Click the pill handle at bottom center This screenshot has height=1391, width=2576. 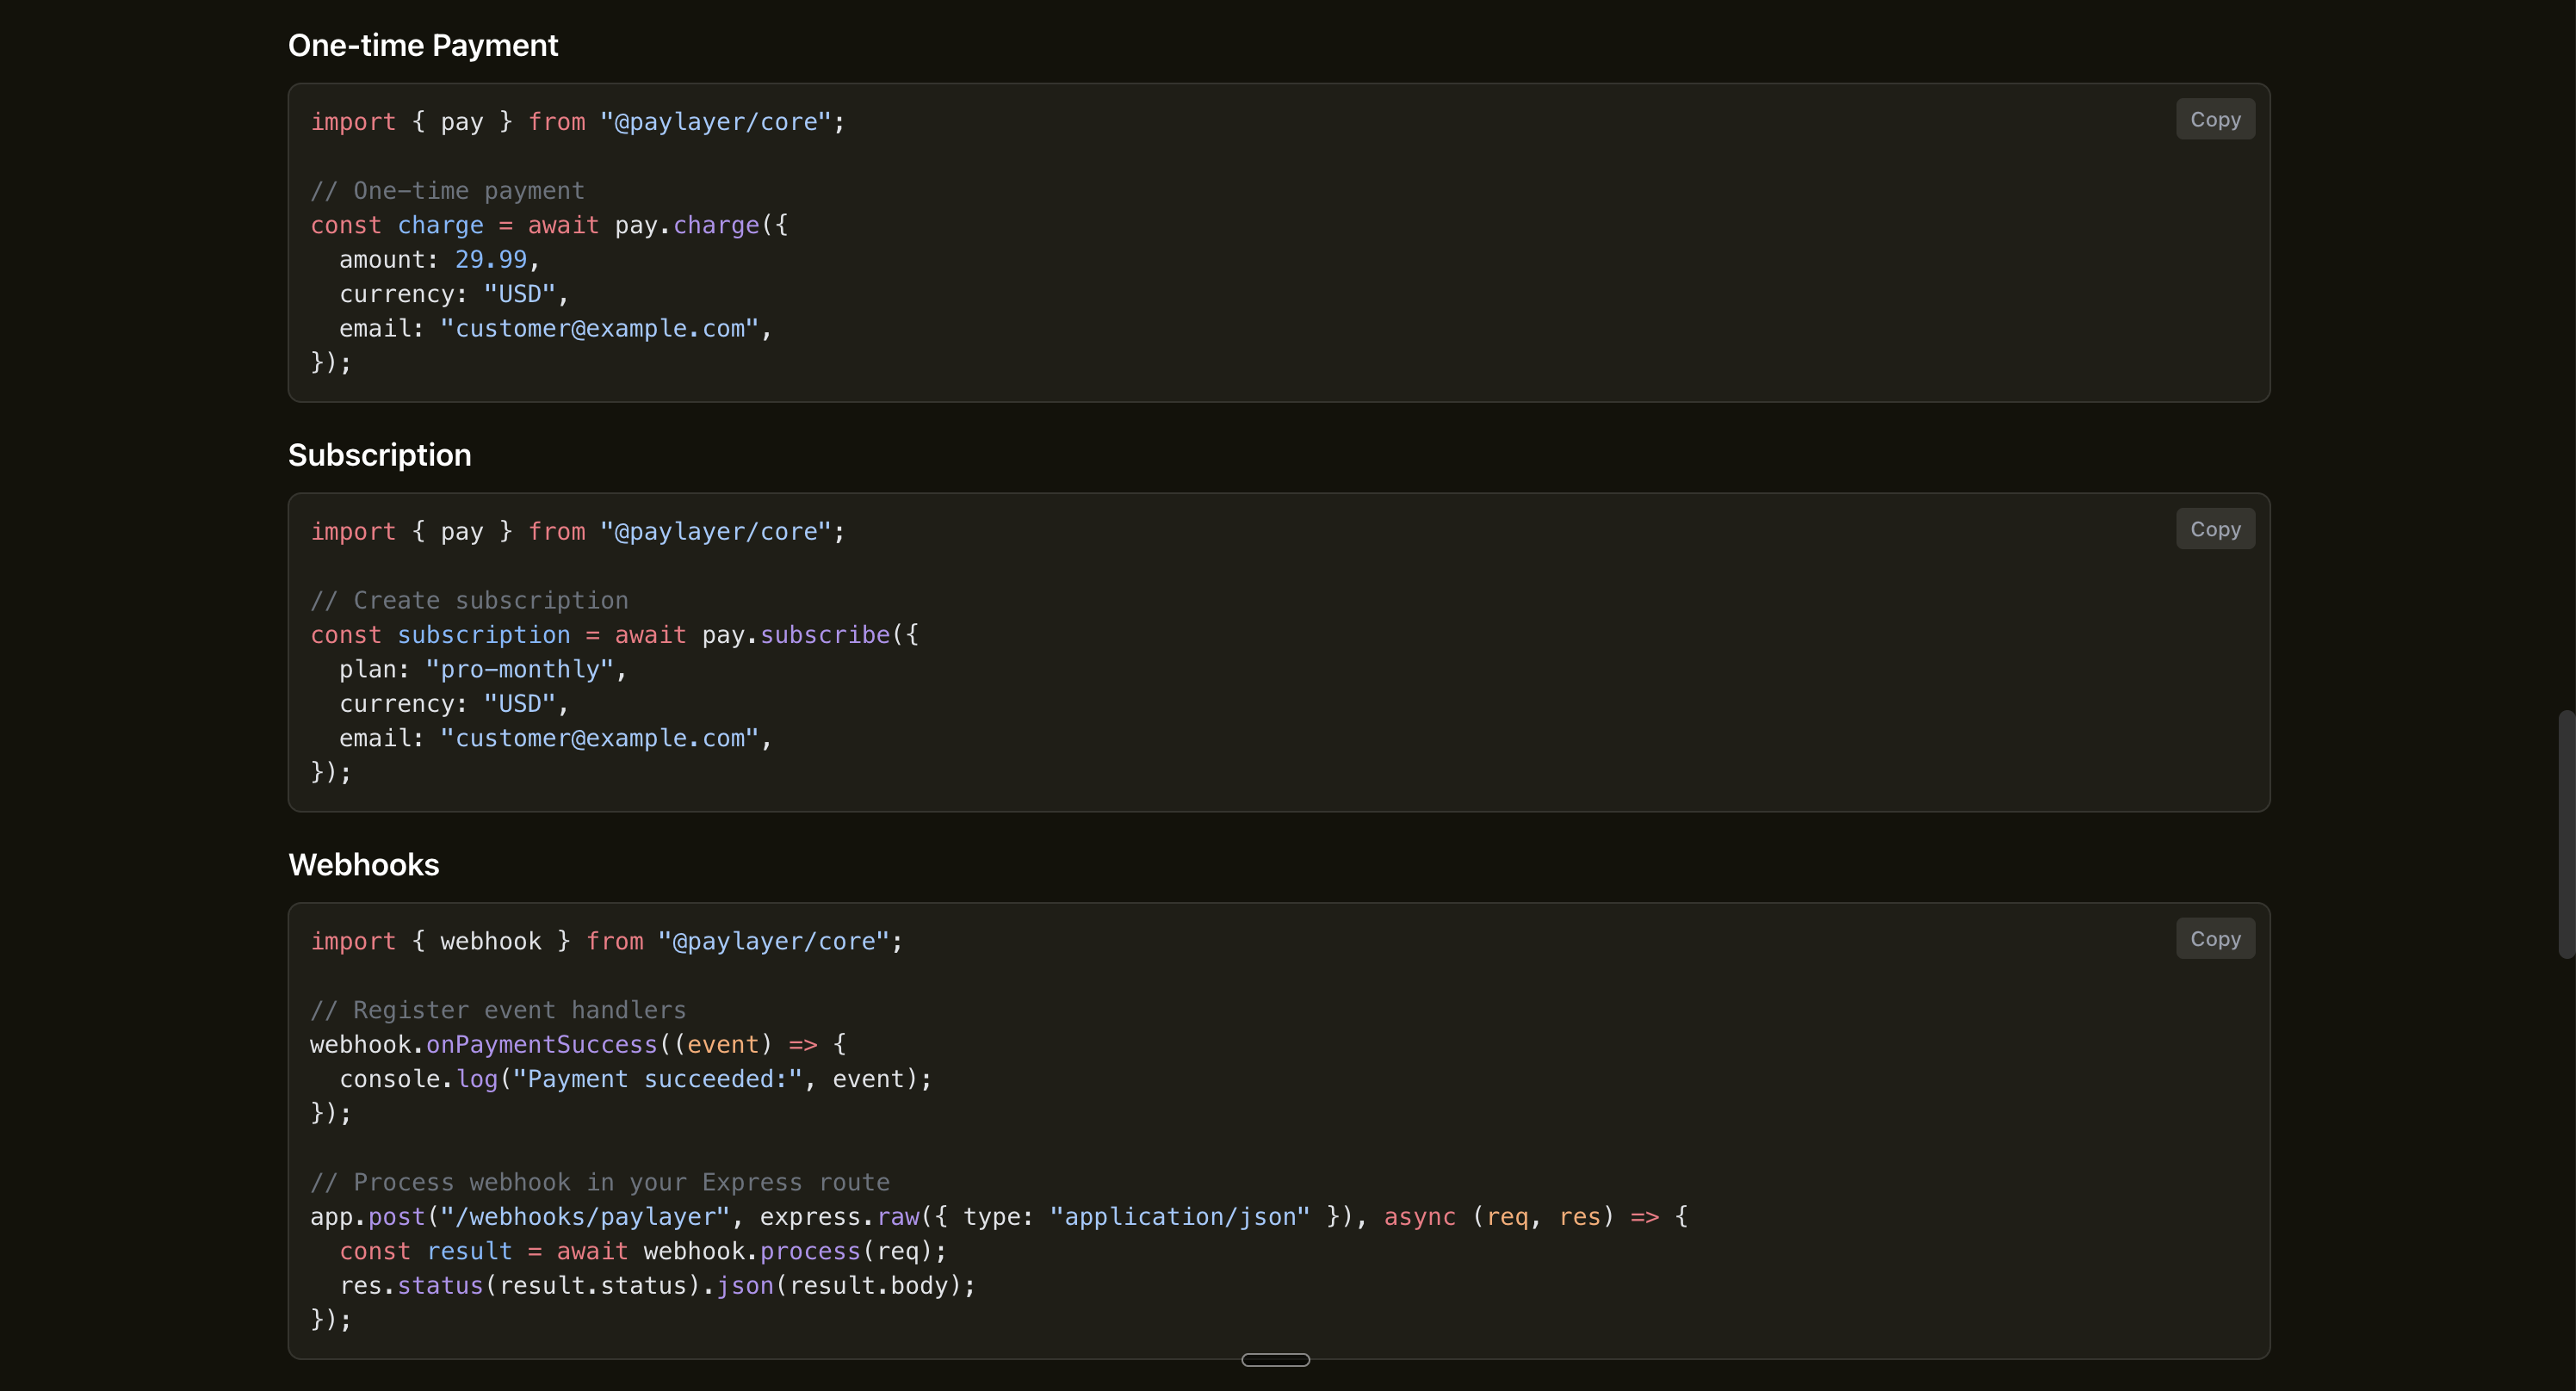(x=1275, y=1359)
